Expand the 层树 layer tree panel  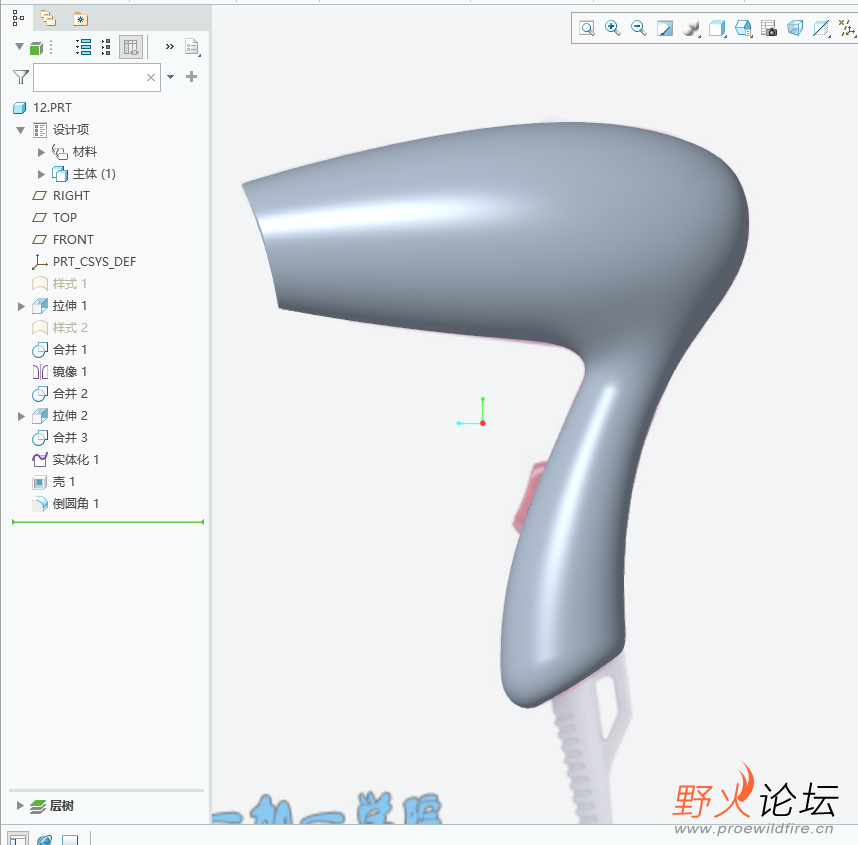(x=20, y=806)
